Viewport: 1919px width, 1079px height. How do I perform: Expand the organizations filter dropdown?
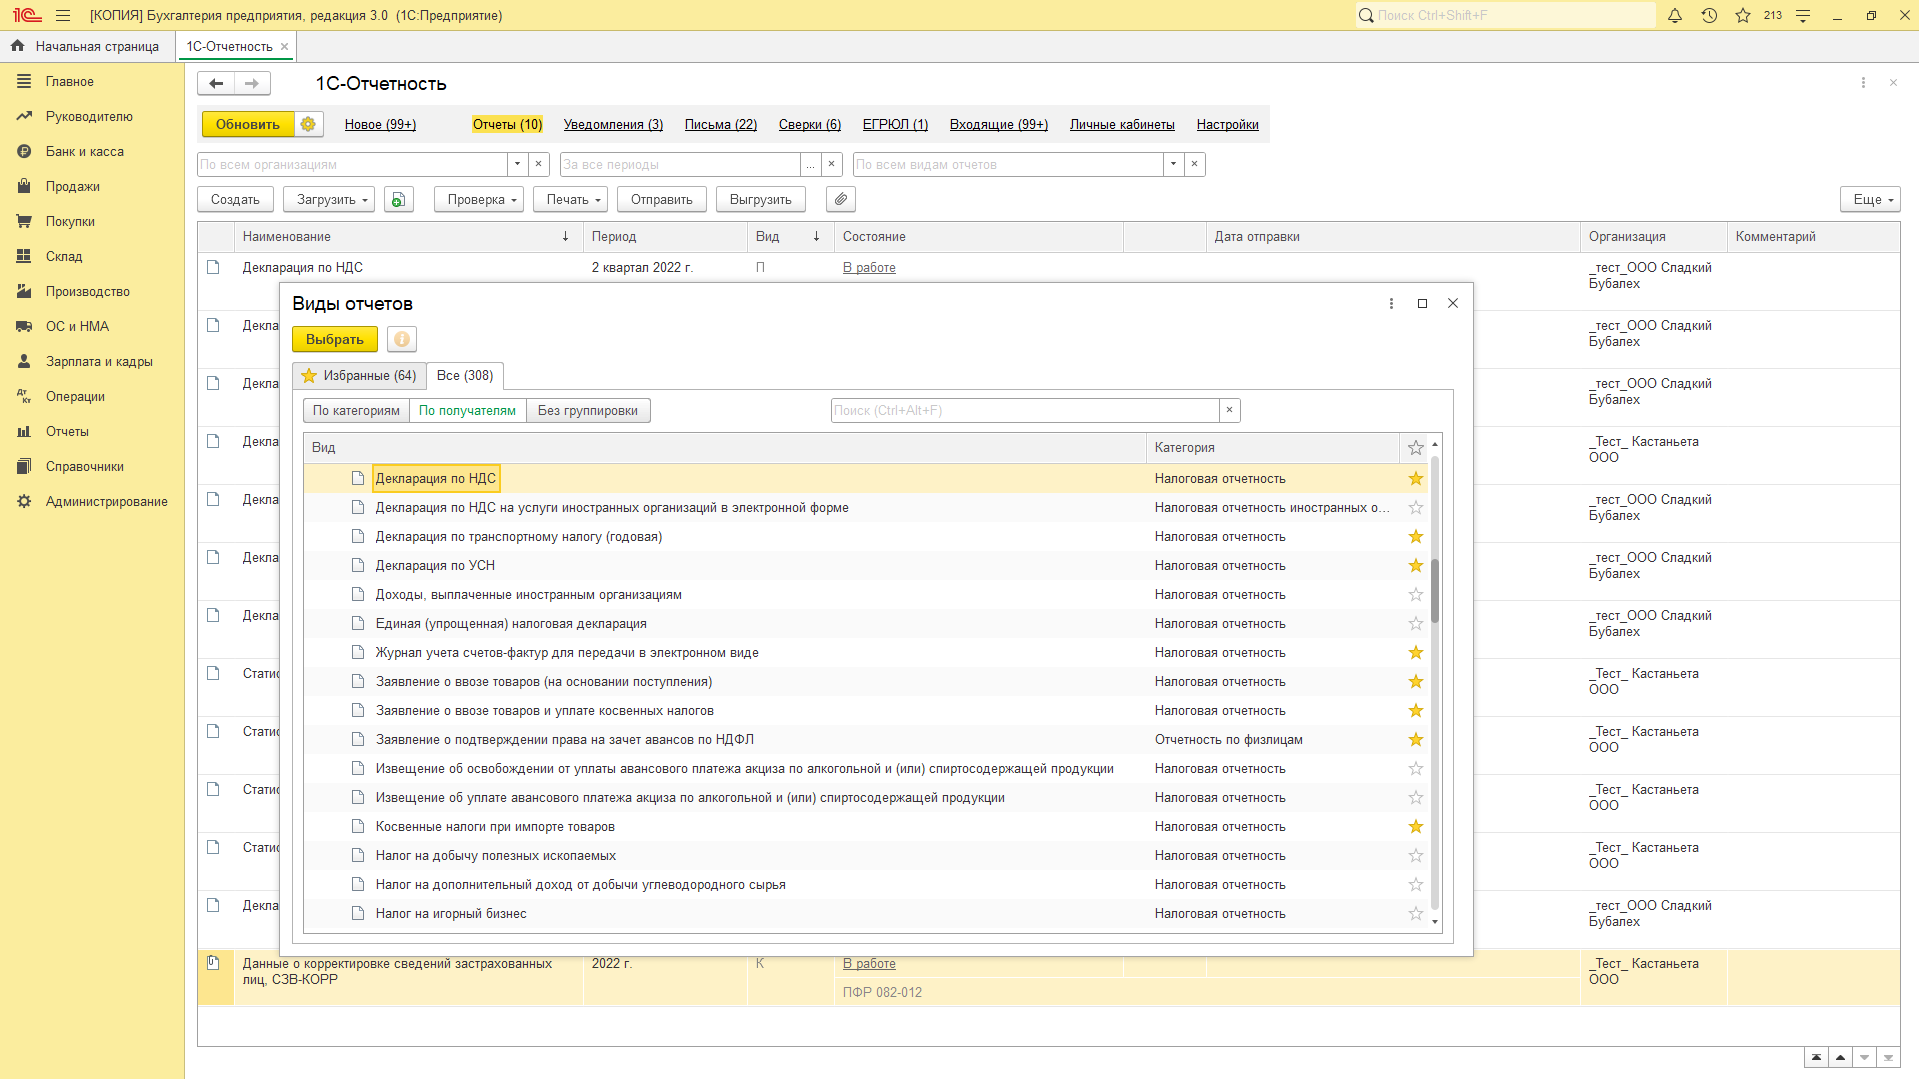pyautogui.click(x=517, y=164)
